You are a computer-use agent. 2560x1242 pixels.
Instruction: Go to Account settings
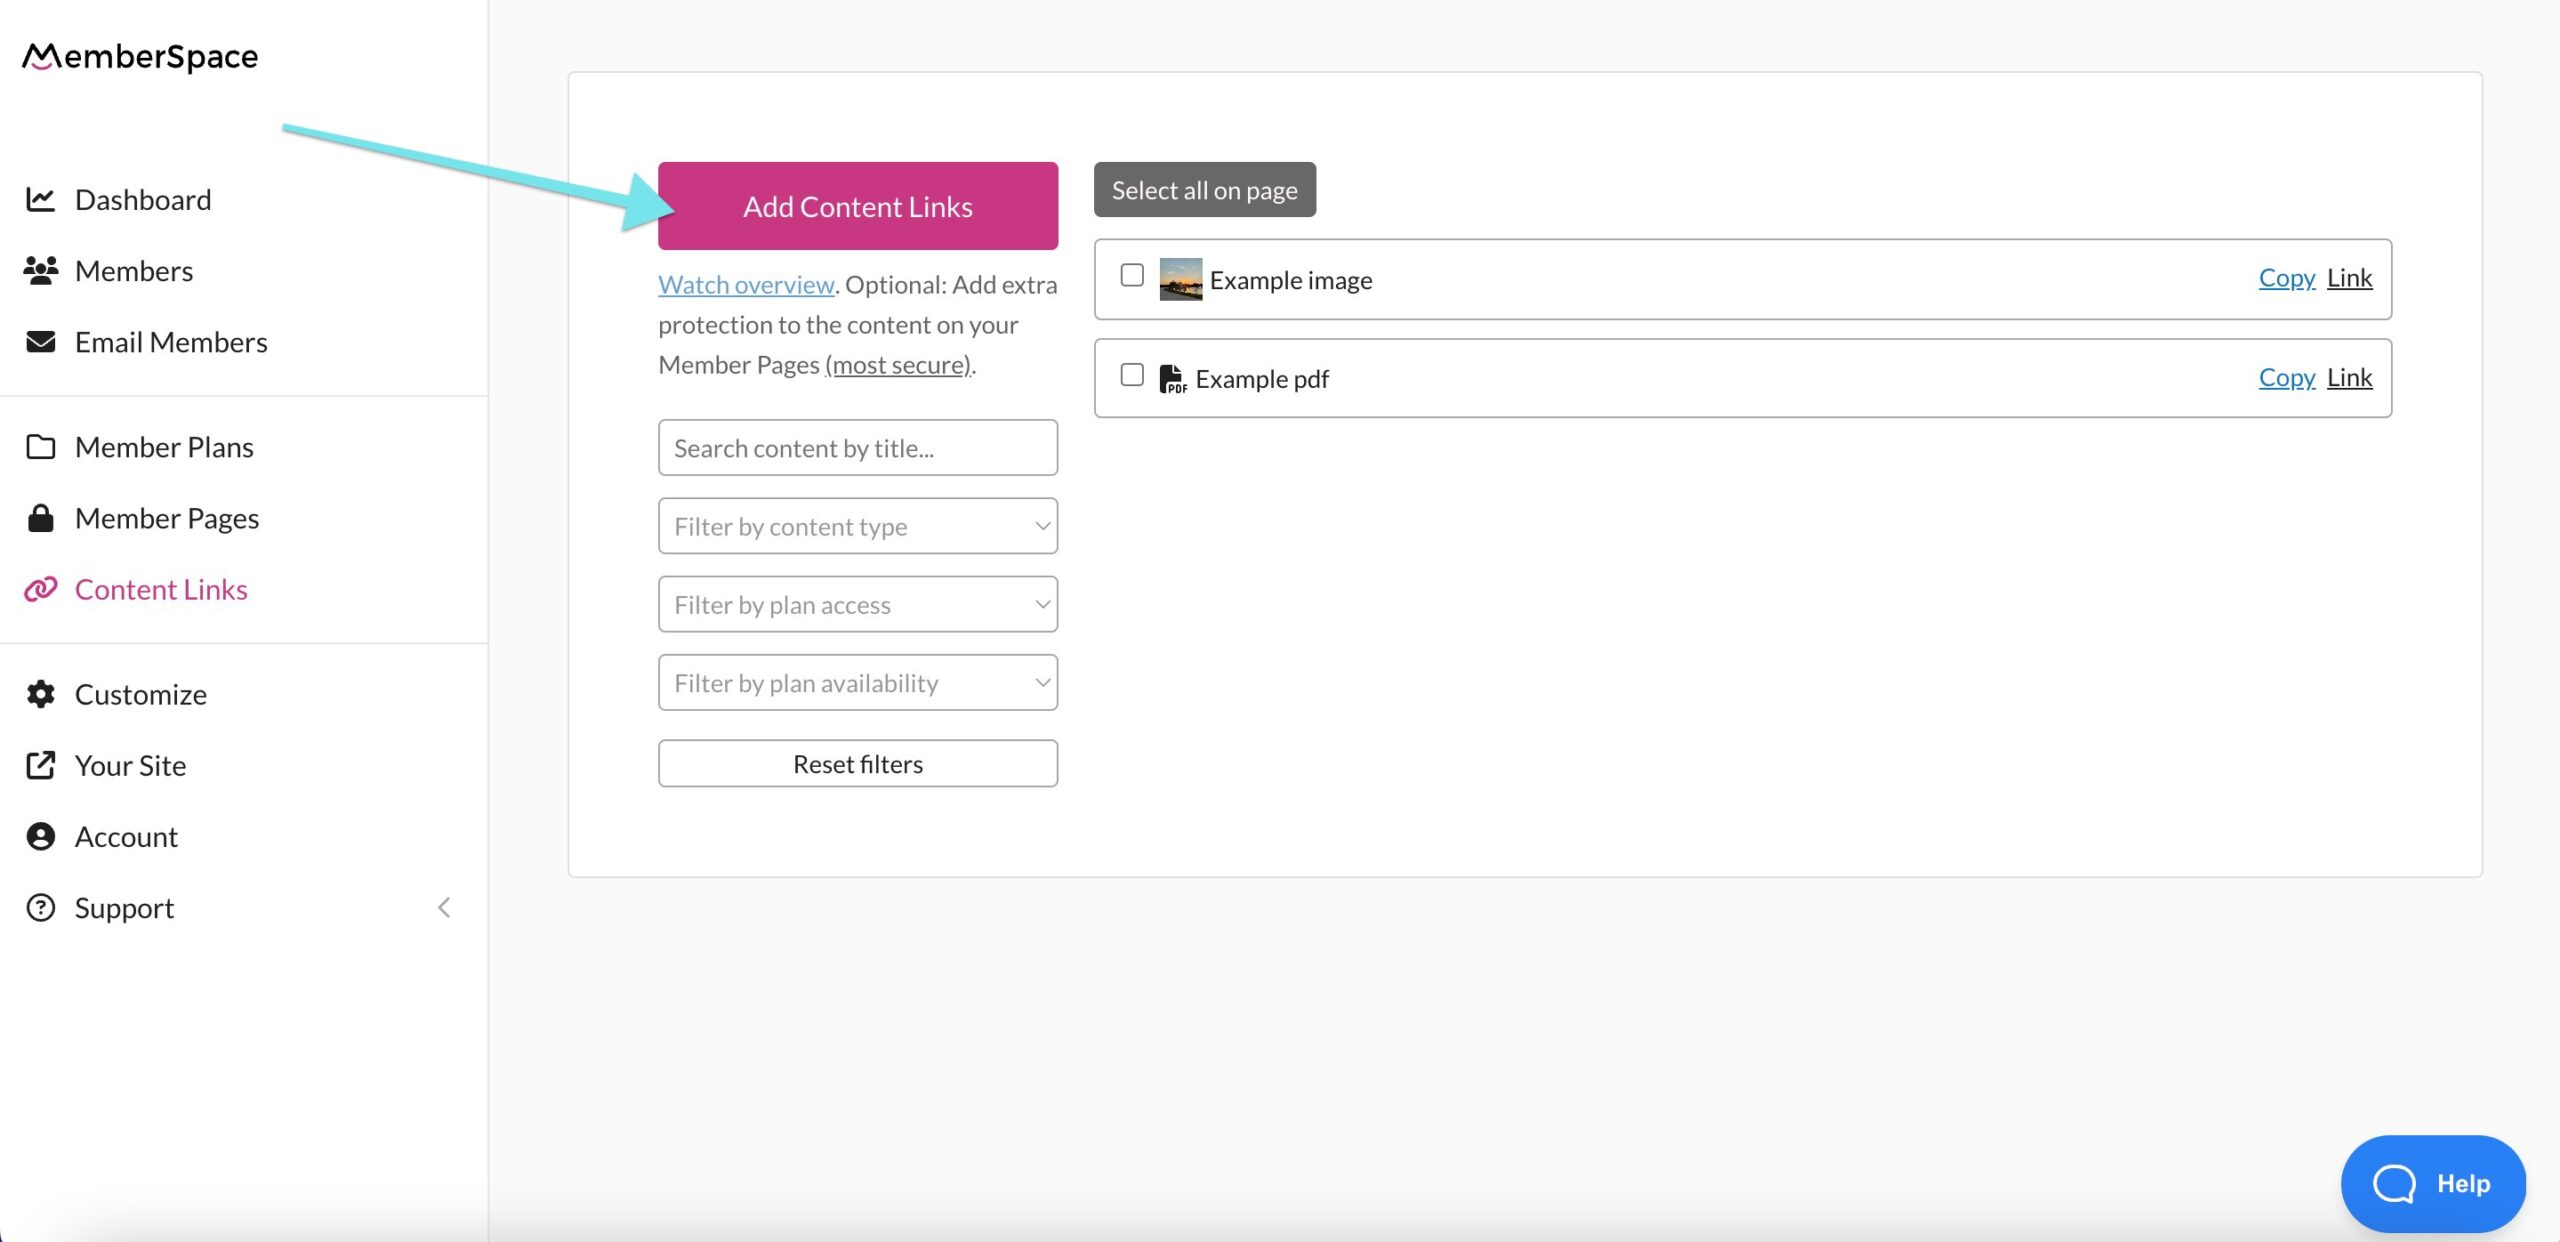pyautogui.click(x=126, y=836)
